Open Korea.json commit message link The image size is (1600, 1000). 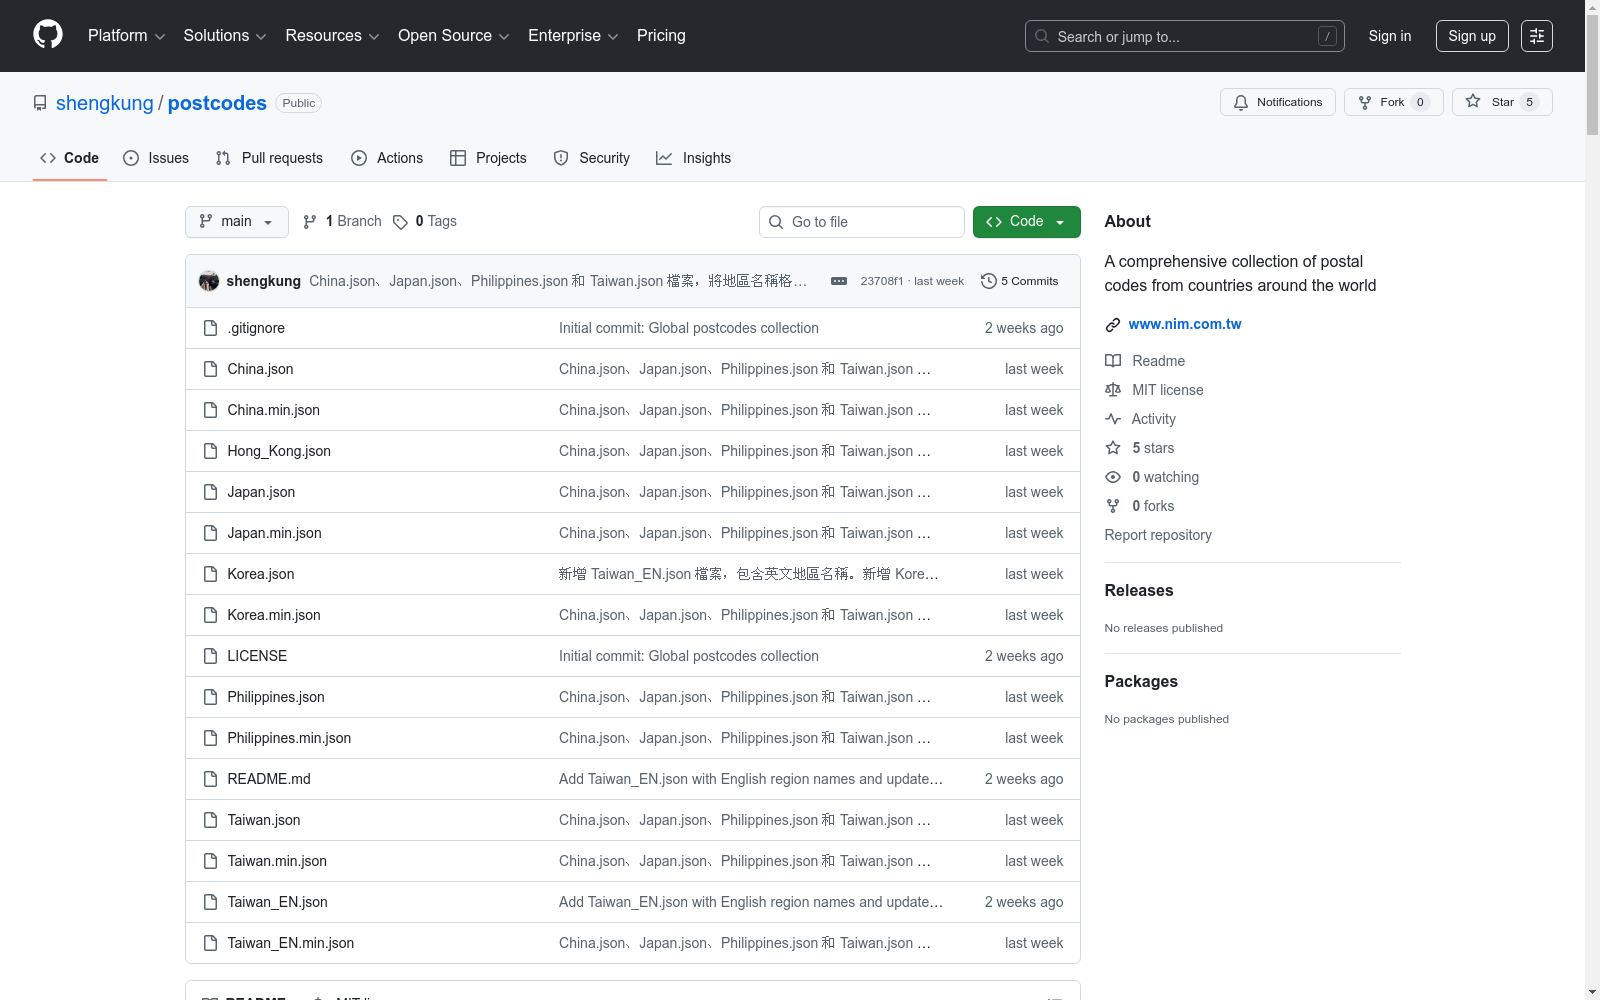click(748, 574)
